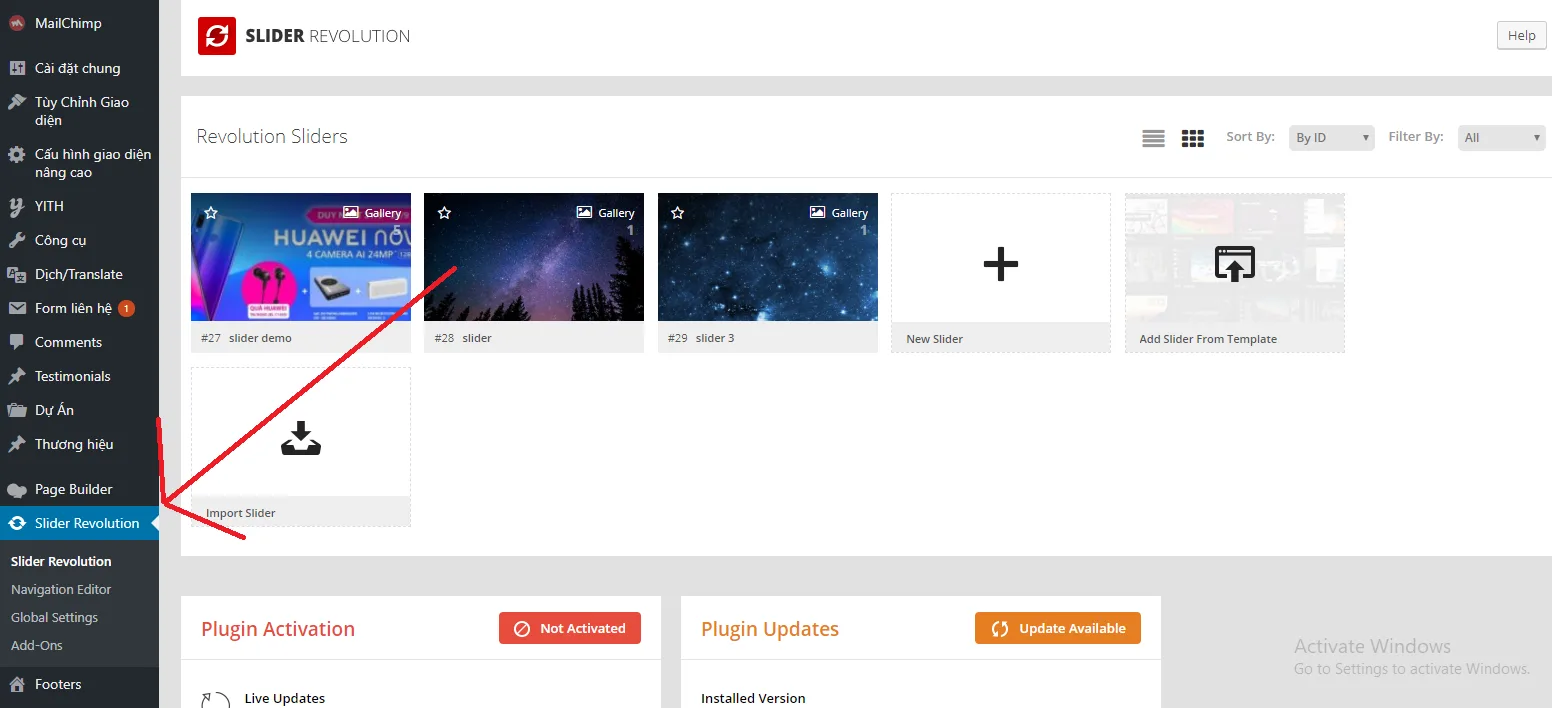
Task: Click the New Slider label
Action: click(x=935, y=339)
